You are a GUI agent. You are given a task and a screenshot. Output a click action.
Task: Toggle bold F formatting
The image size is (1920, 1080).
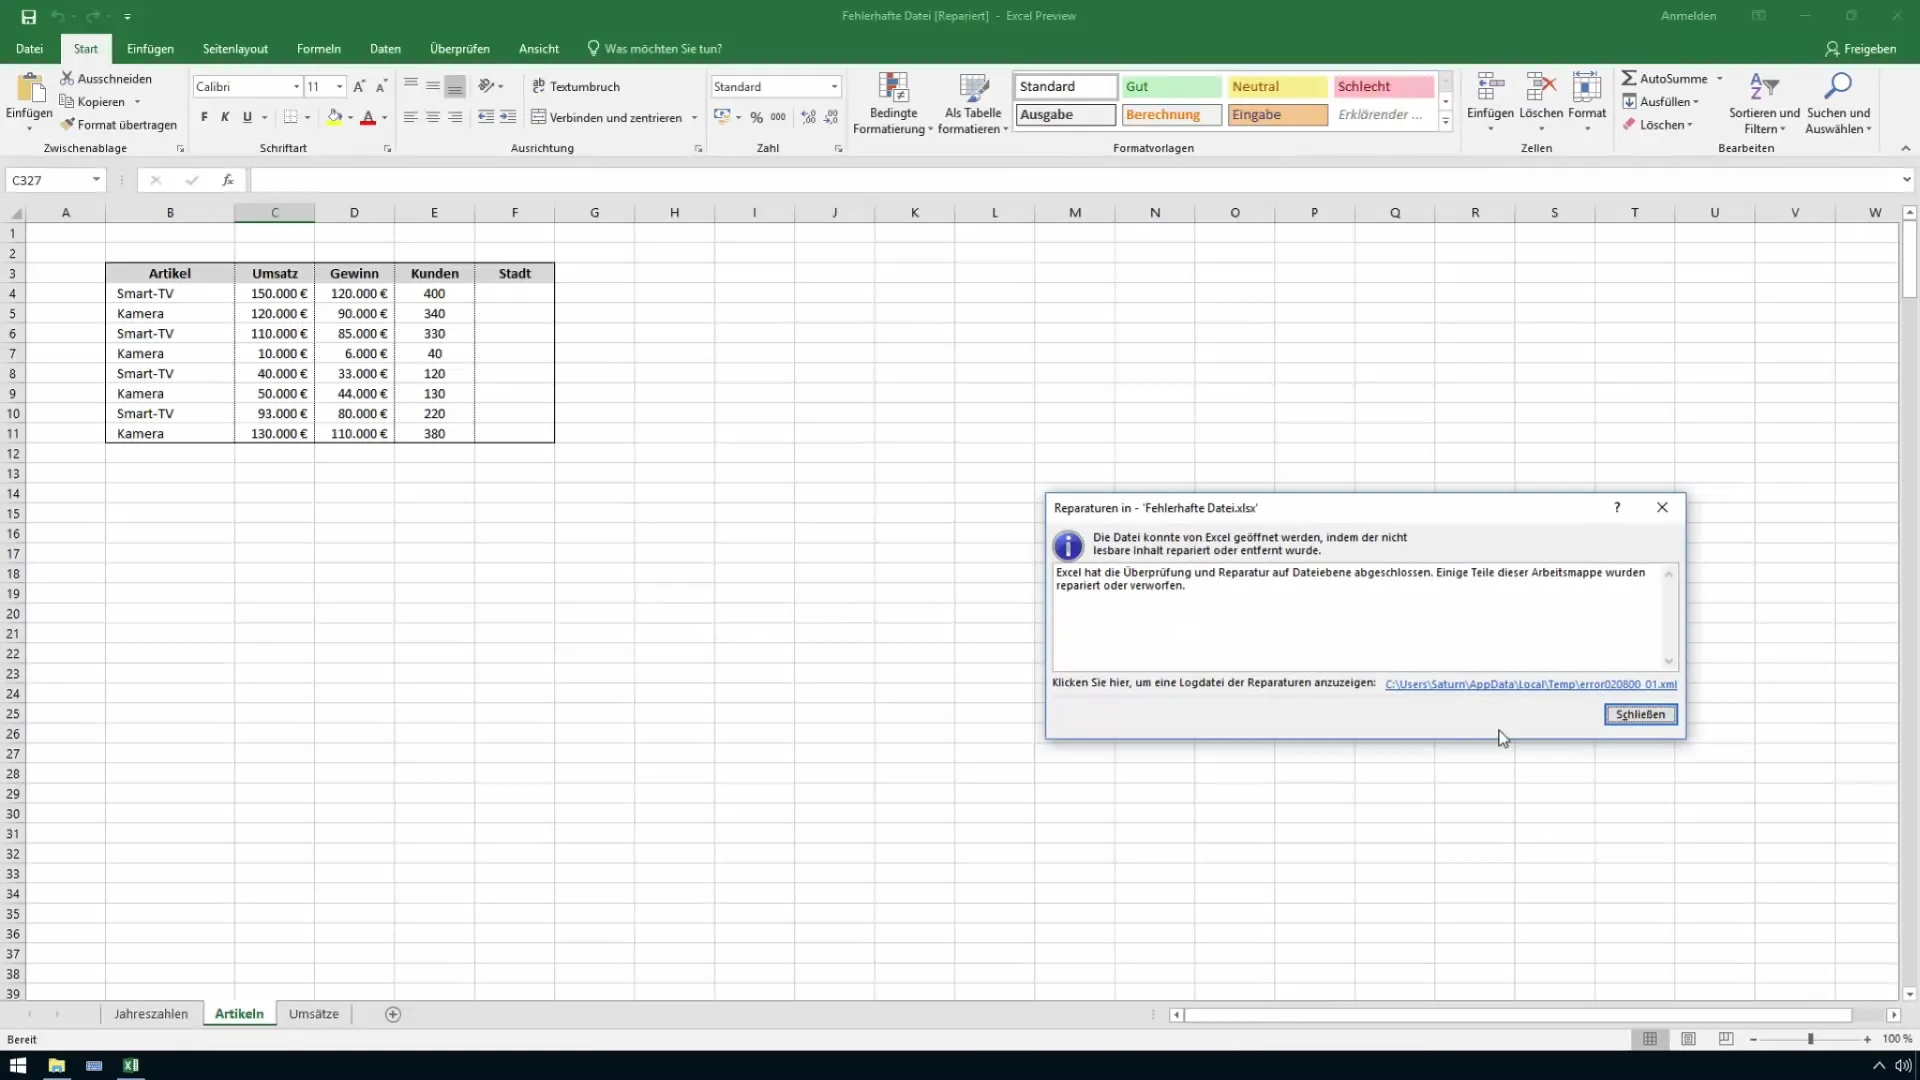[204, 117]
